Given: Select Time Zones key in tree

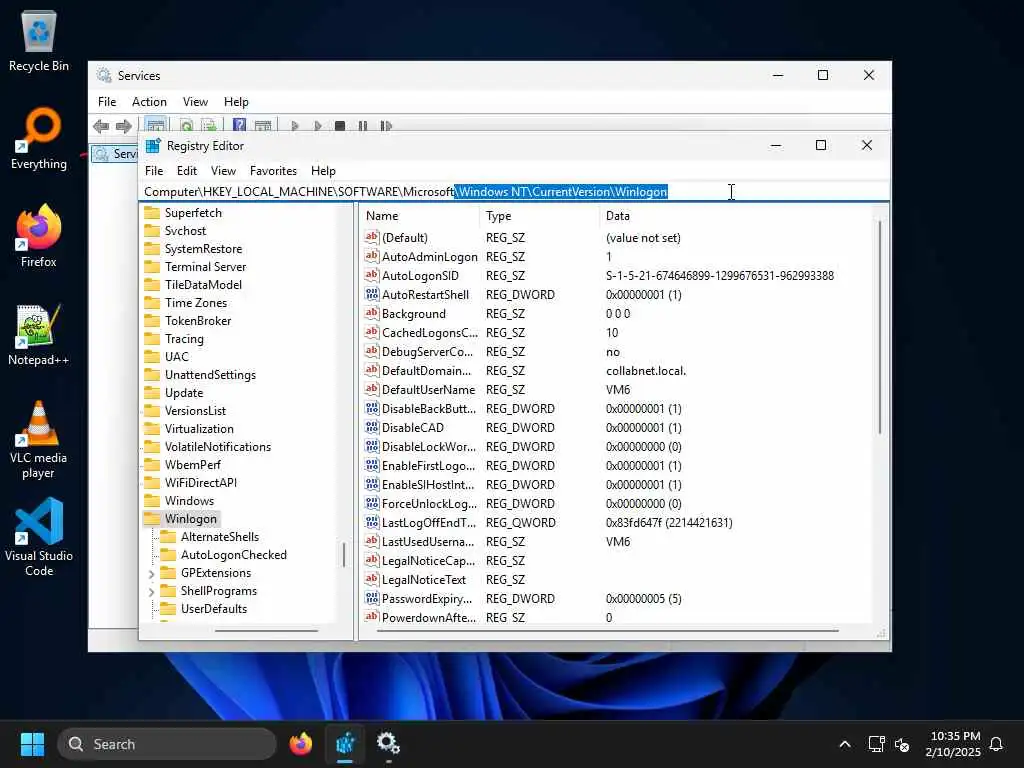Looking at the screenshot, I should [x=196, y=302].
